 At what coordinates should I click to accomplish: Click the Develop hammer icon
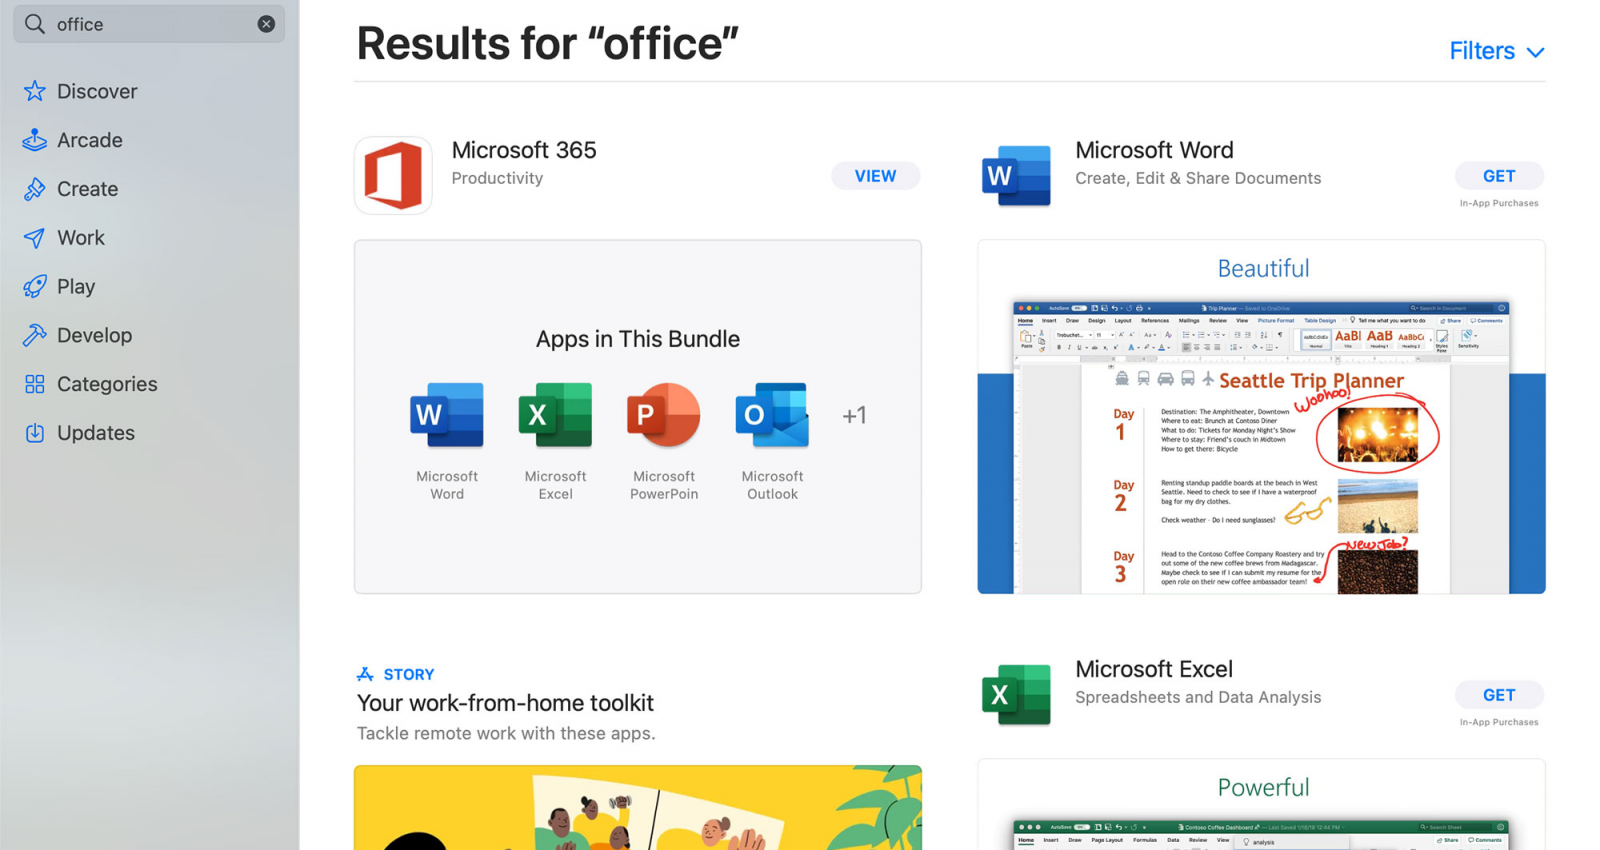coord(35,335)
